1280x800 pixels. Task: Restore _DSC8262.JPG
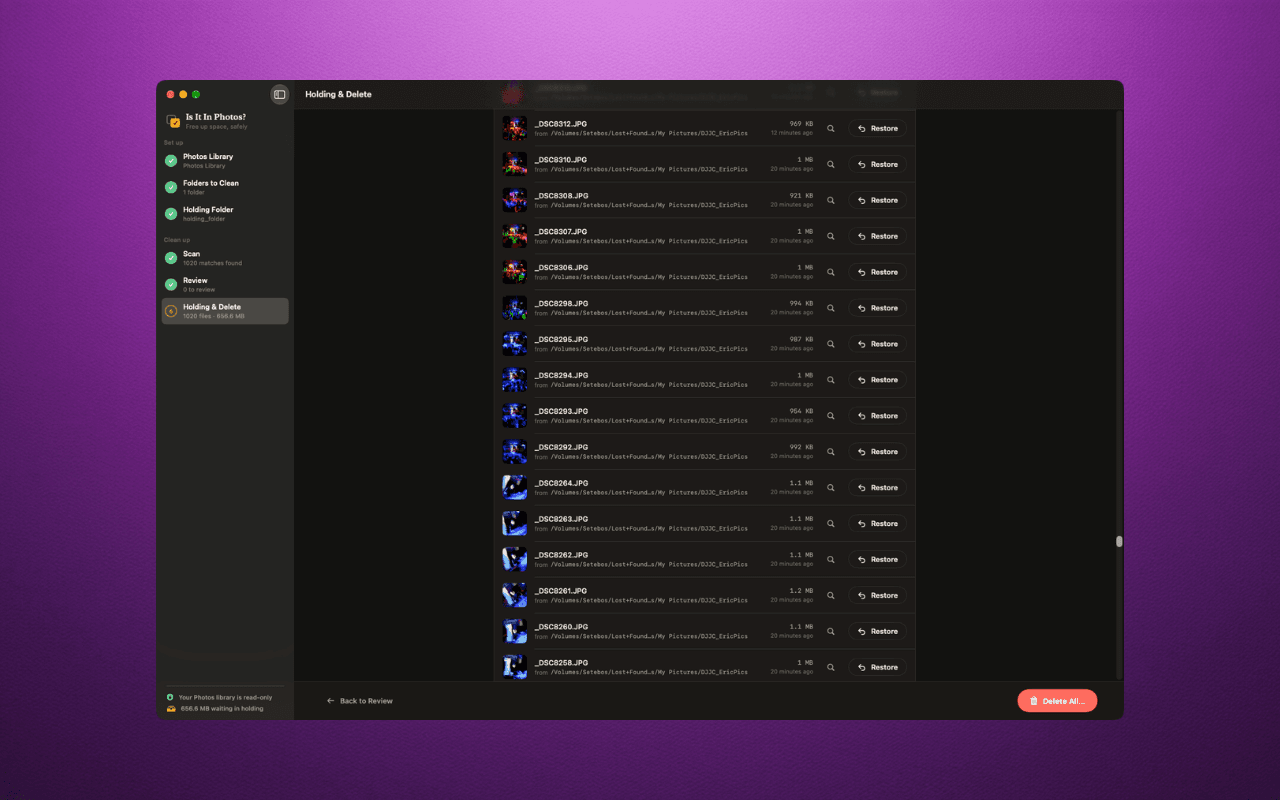click(878, 560)
